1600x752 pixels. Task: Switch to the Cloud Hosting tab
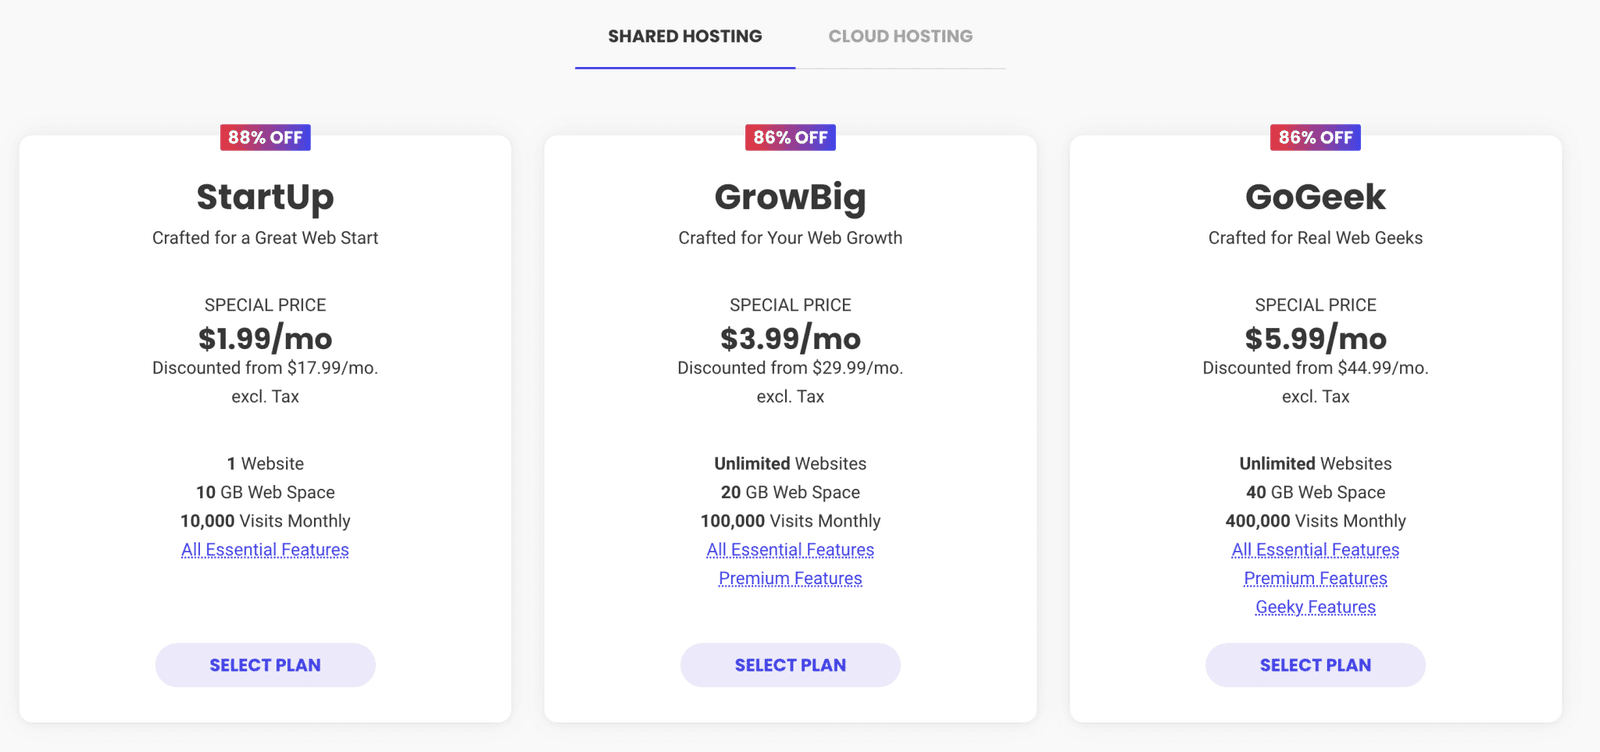(x=900, y=36)
